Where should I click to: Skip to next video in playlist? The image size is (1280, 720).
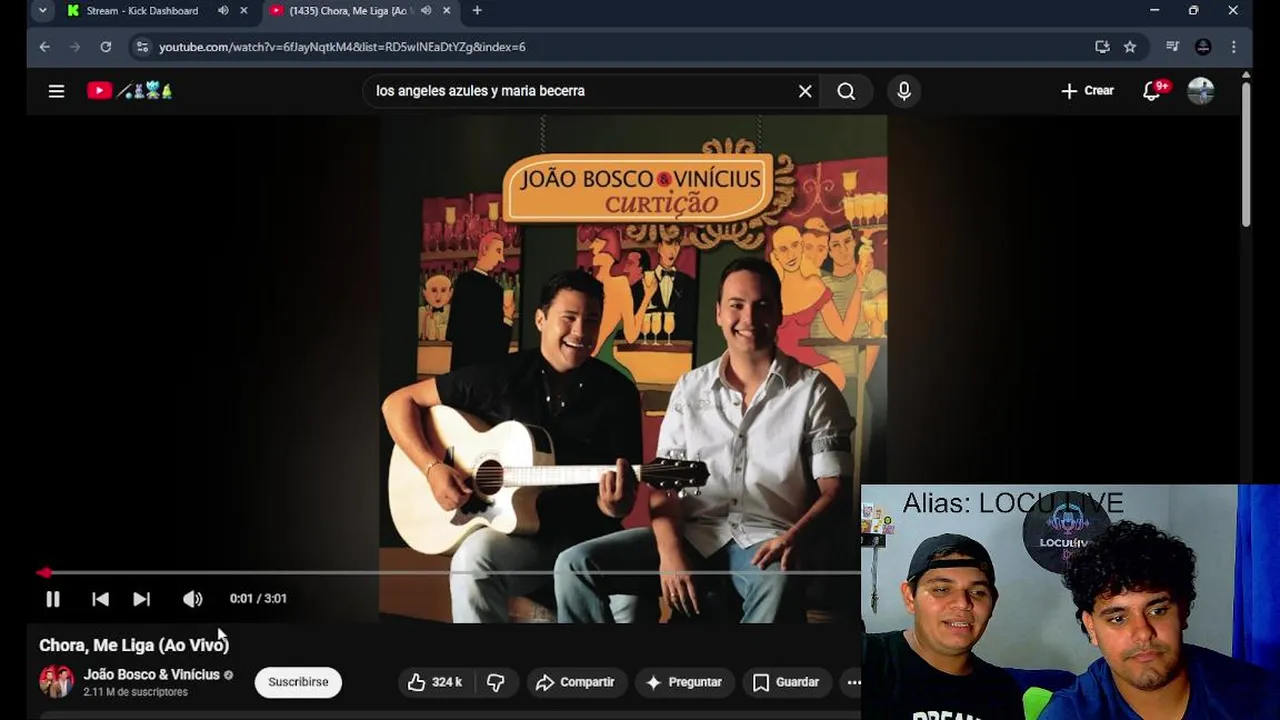pyautogui.click(x=141, y=599)
